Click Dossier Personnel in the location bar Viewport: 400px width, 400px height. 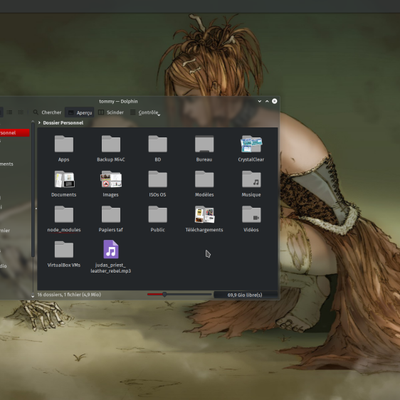(63, 123)
